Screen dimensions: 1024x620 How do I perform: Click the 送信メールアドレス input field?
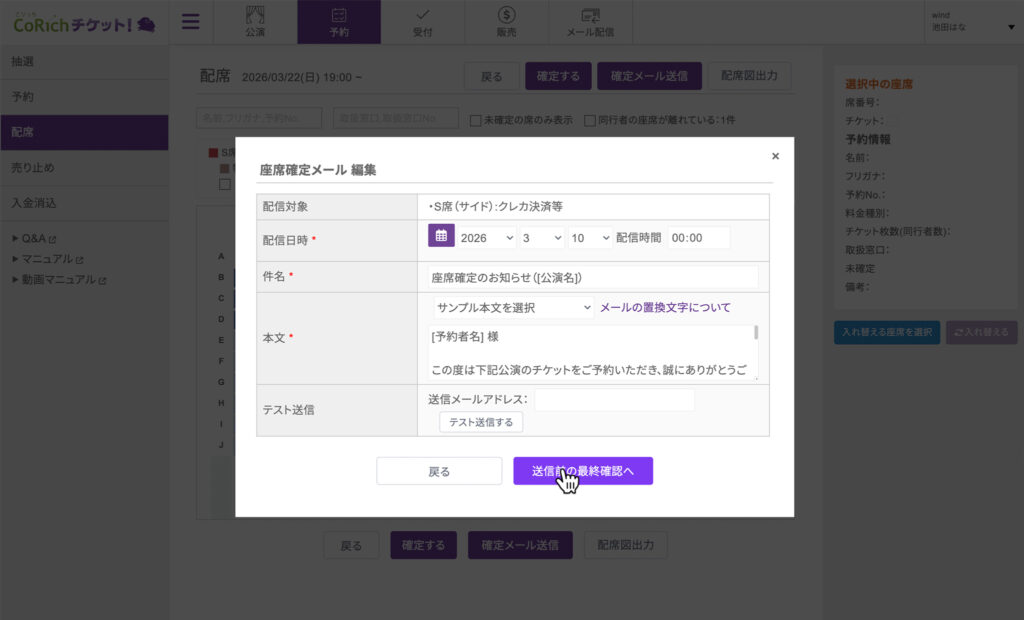pos(614,400)
